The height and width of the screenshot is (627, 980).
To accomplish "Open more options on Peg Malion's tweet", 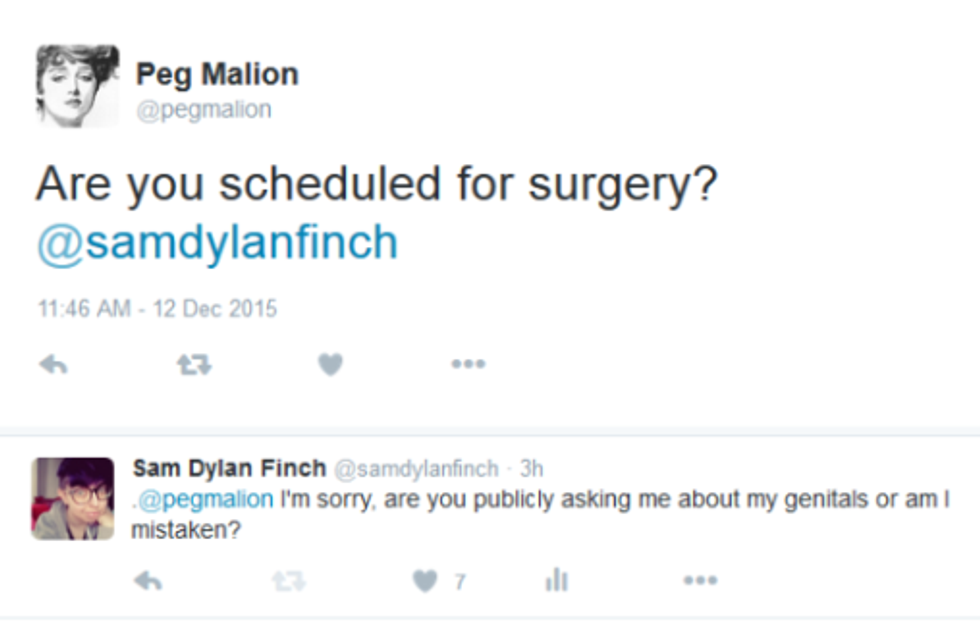I will click(468, 365).
